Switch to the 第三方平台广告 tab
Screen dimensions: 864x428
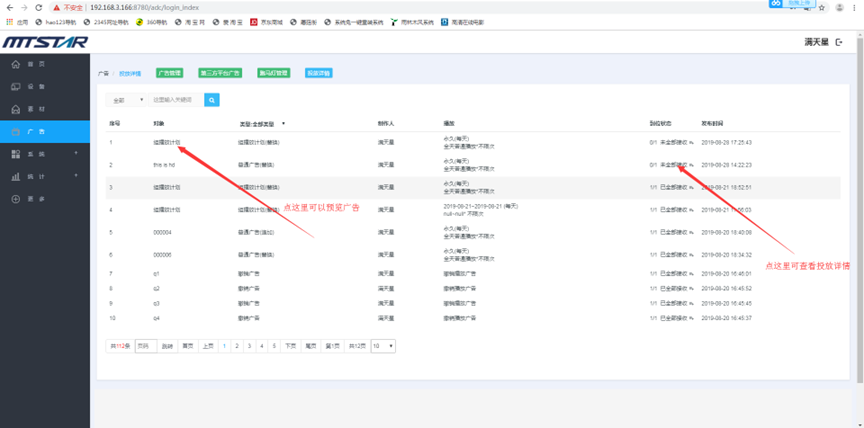(x=219, y=73)
